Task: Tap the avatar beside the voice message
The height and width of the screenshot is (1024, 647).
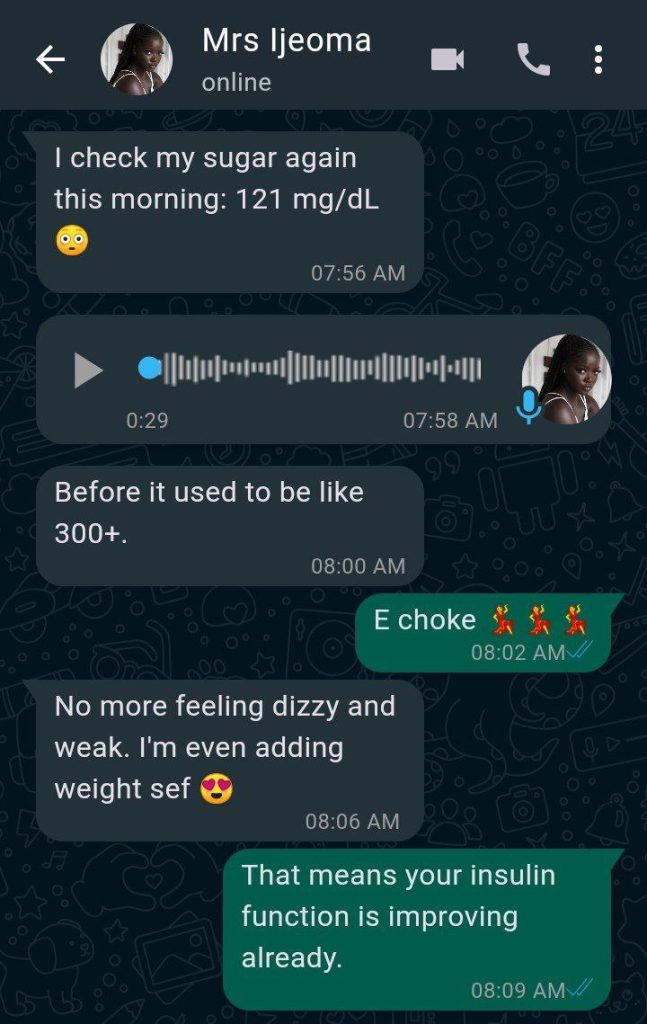Action: 567,379
